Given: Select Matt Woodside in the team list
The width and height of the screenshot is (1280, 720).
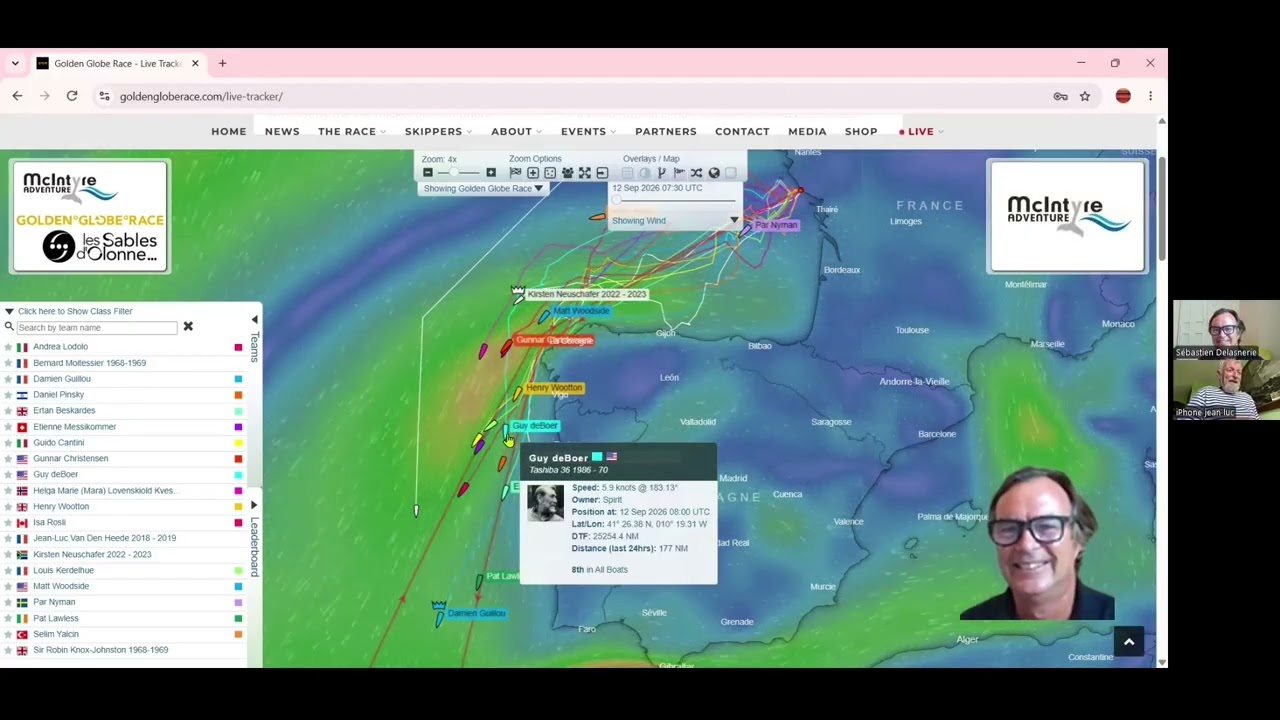Looking at the screenshot, I should point(61,586).
